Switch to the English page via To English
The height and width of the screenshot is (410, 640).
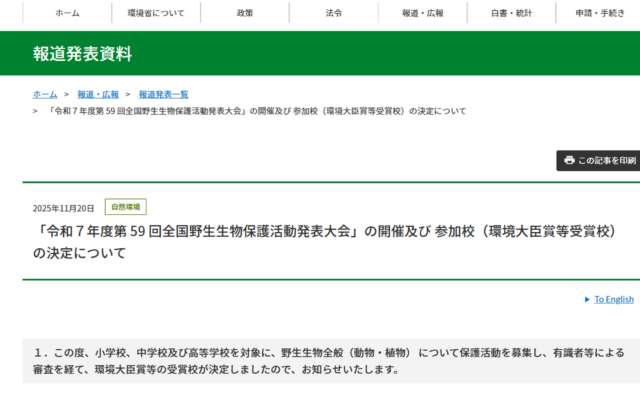click(614, 299)
